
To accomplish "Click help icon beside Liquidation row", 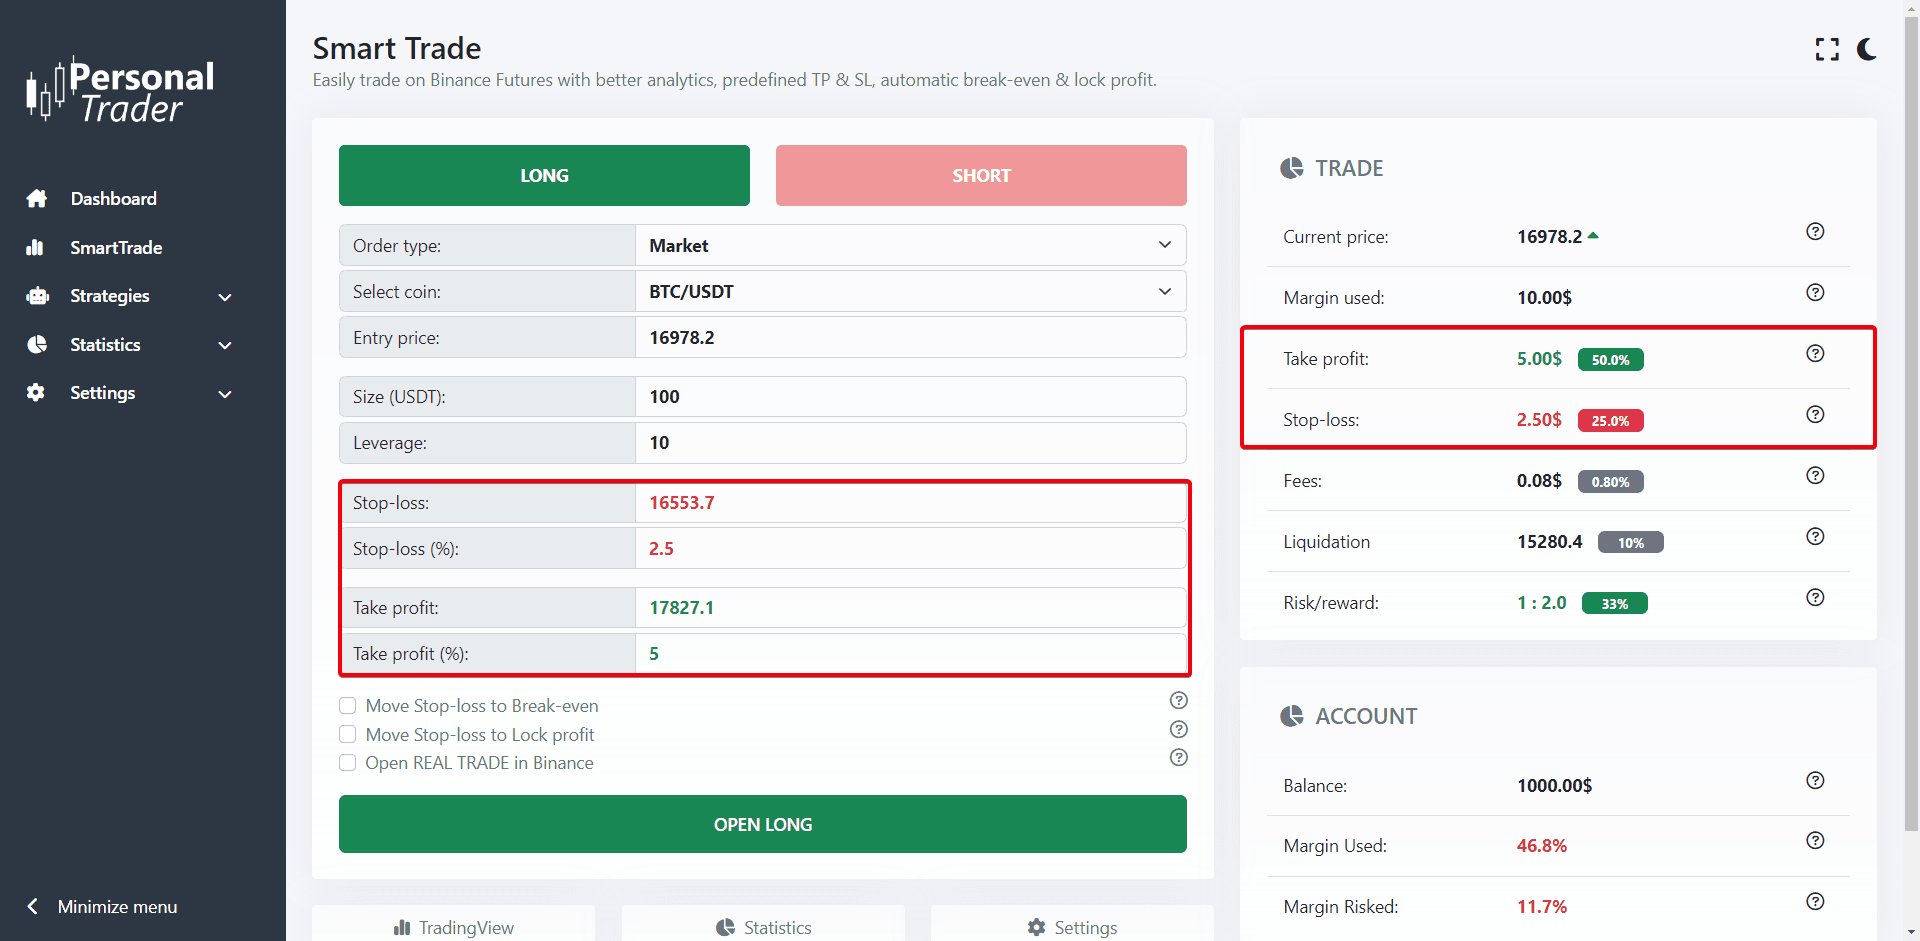I will (1815, 537).
